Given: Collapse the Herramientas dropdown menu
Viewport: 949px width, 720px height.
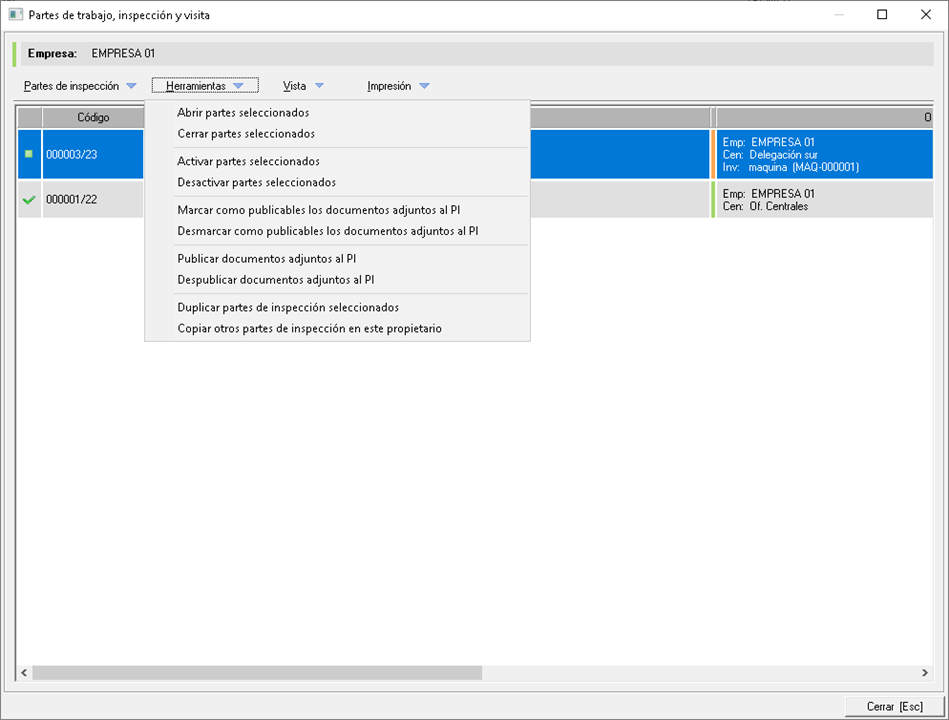Looking at the screenshot, I should pos(205,87).
